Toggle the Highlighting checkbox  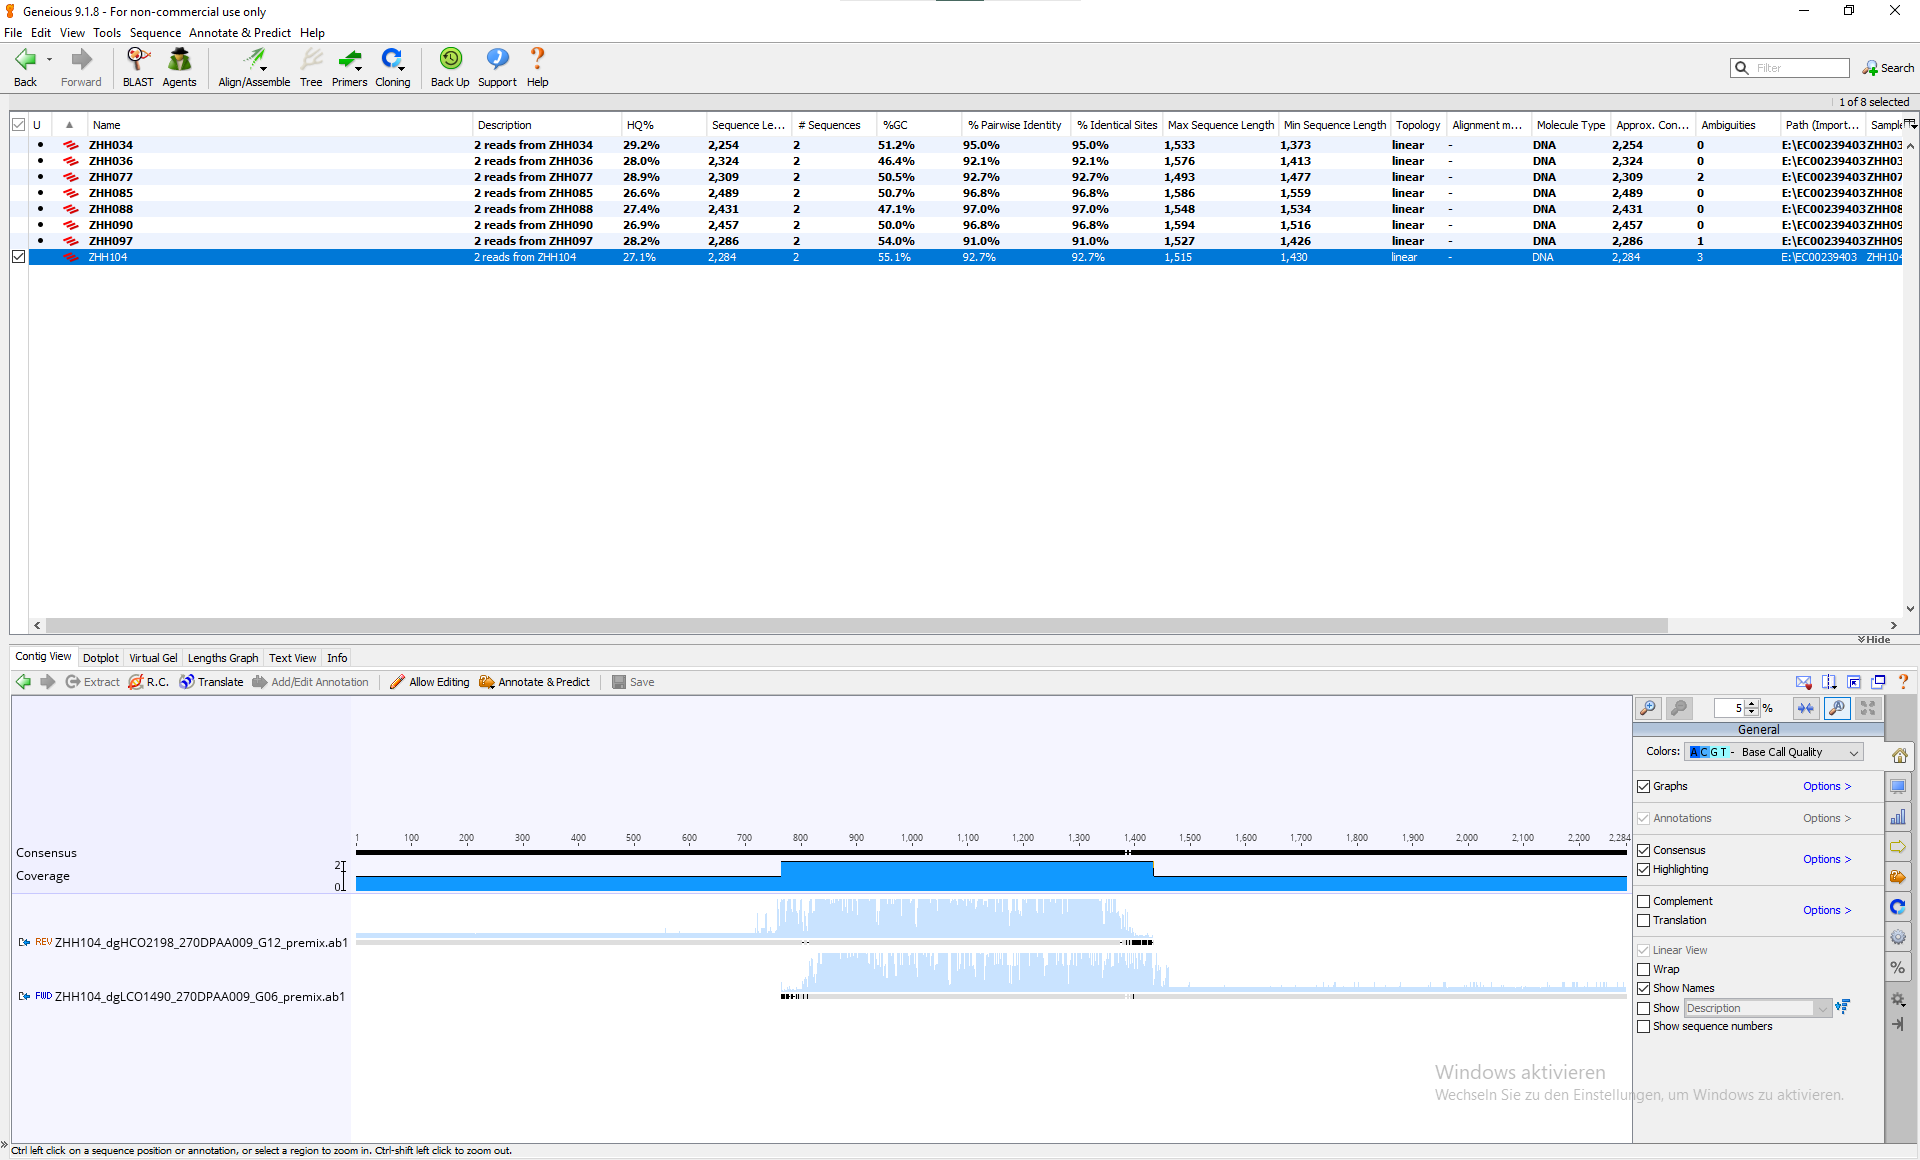point(1643,869)
